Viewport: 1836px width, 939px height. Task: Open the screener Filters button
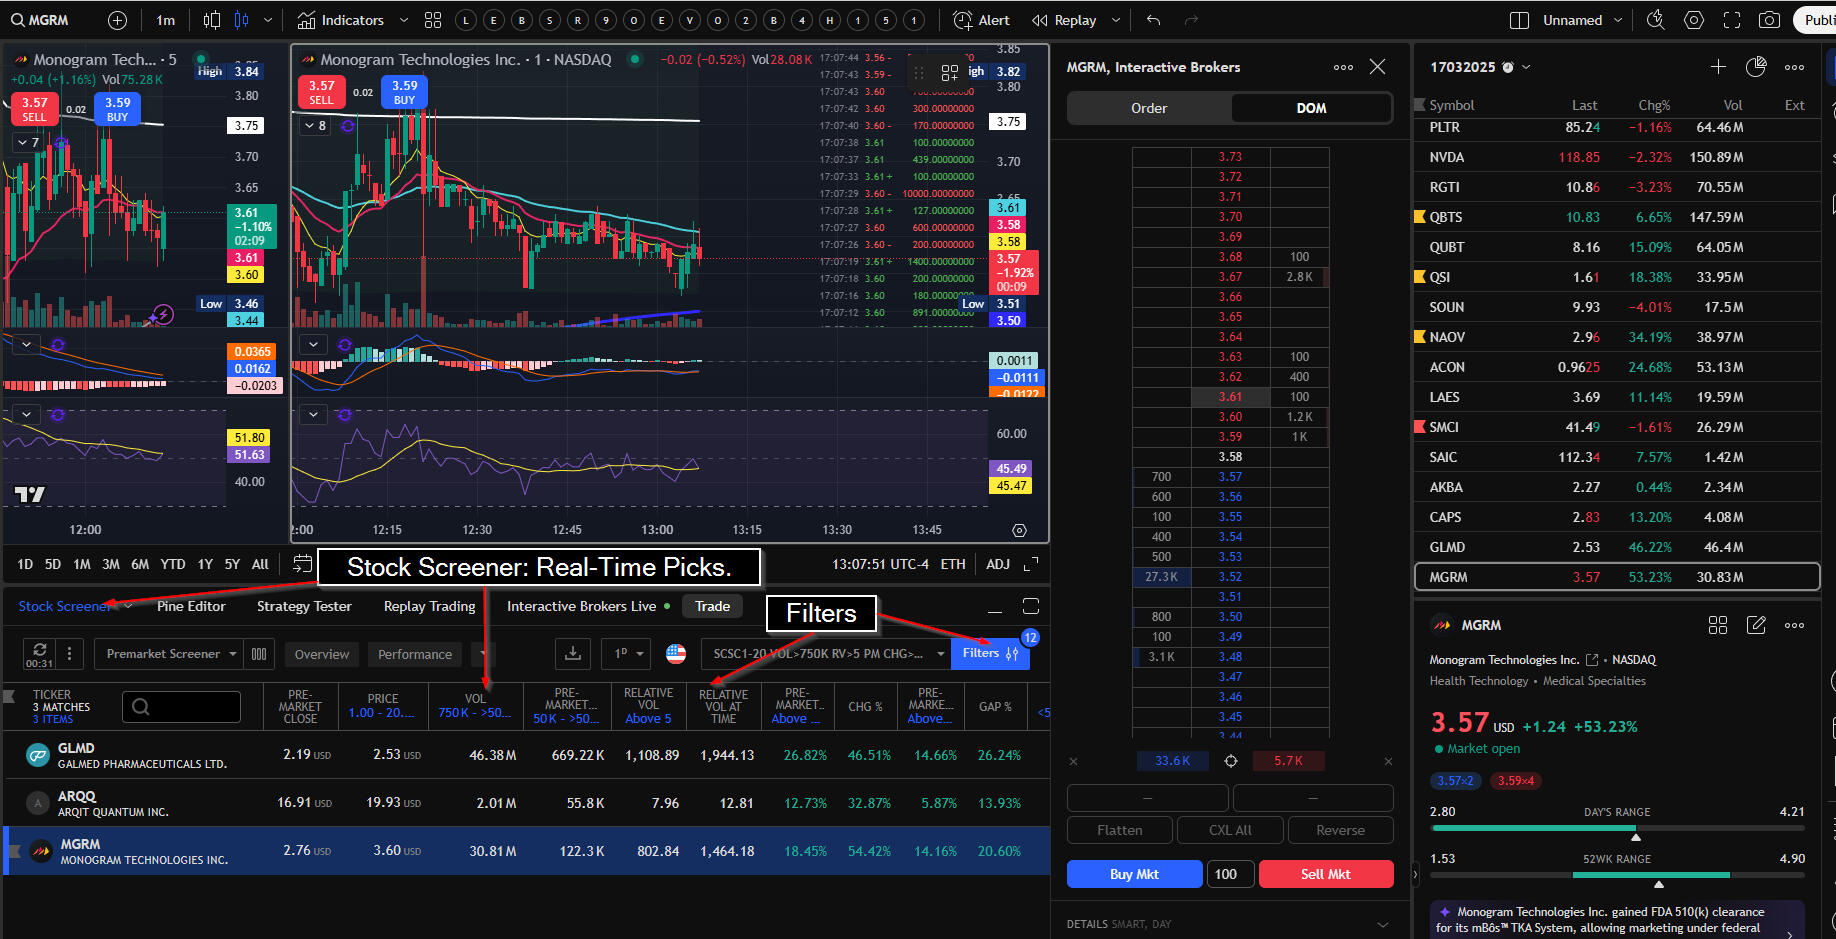click(990, 653)
